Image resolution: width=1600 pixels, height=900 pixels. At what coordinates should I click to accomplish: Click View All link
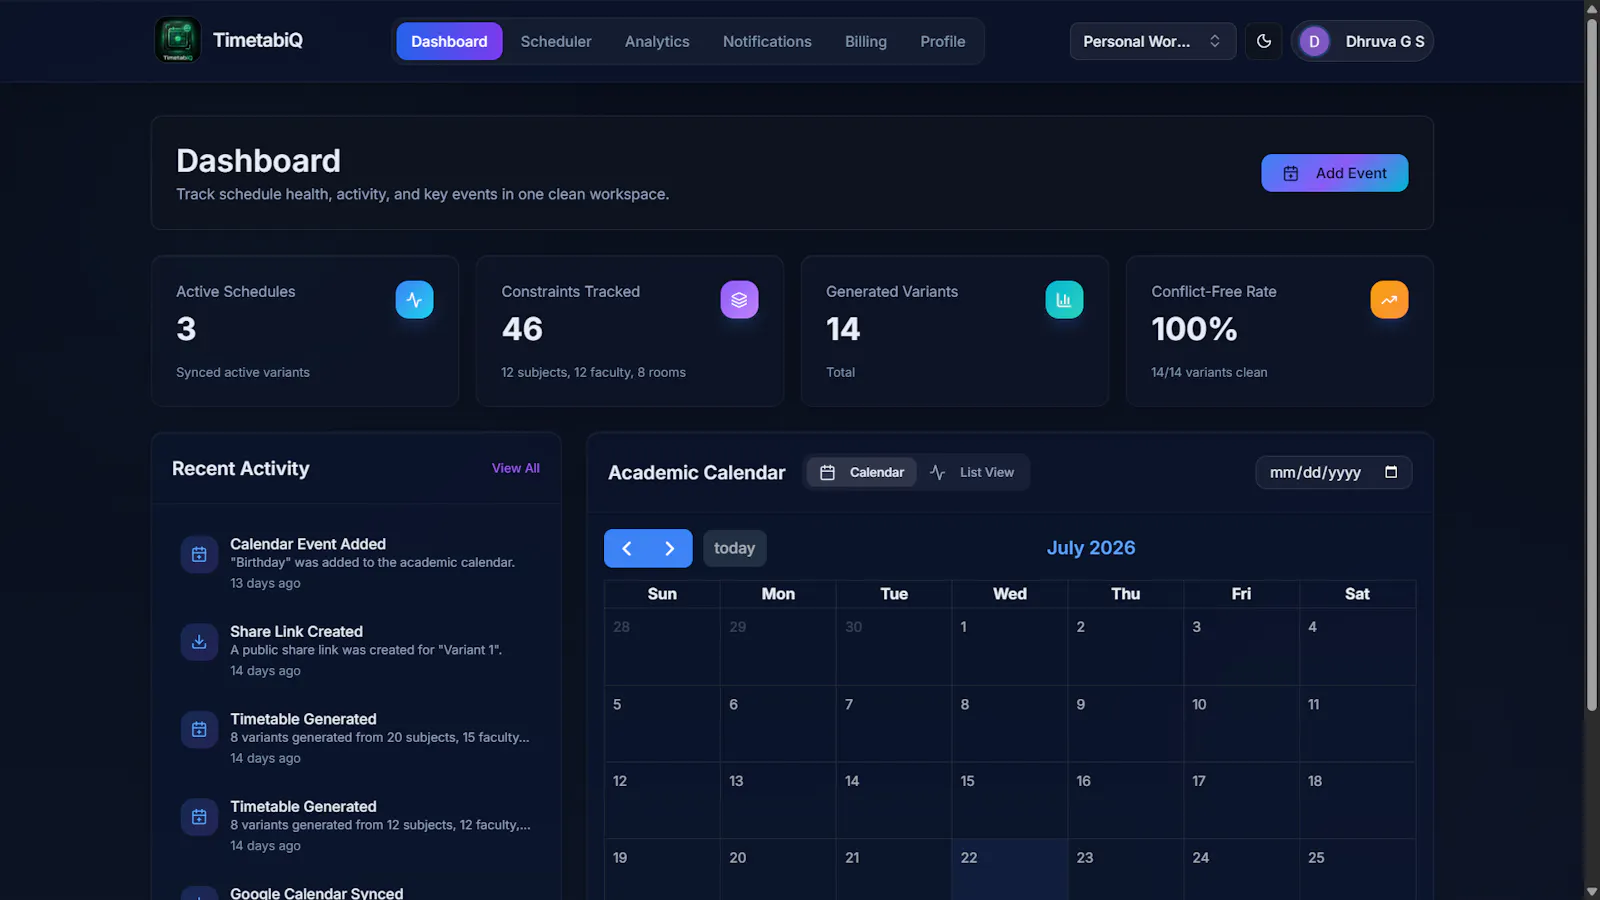point(516,468)
